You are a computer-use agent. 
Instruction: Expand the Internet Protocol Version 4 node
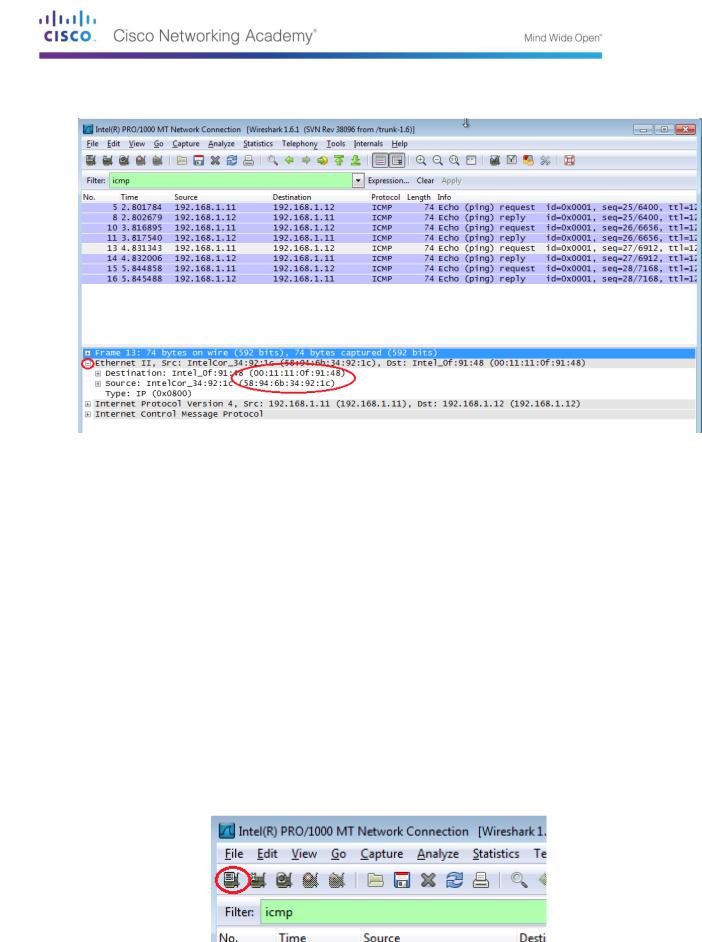tap(88, 404)
